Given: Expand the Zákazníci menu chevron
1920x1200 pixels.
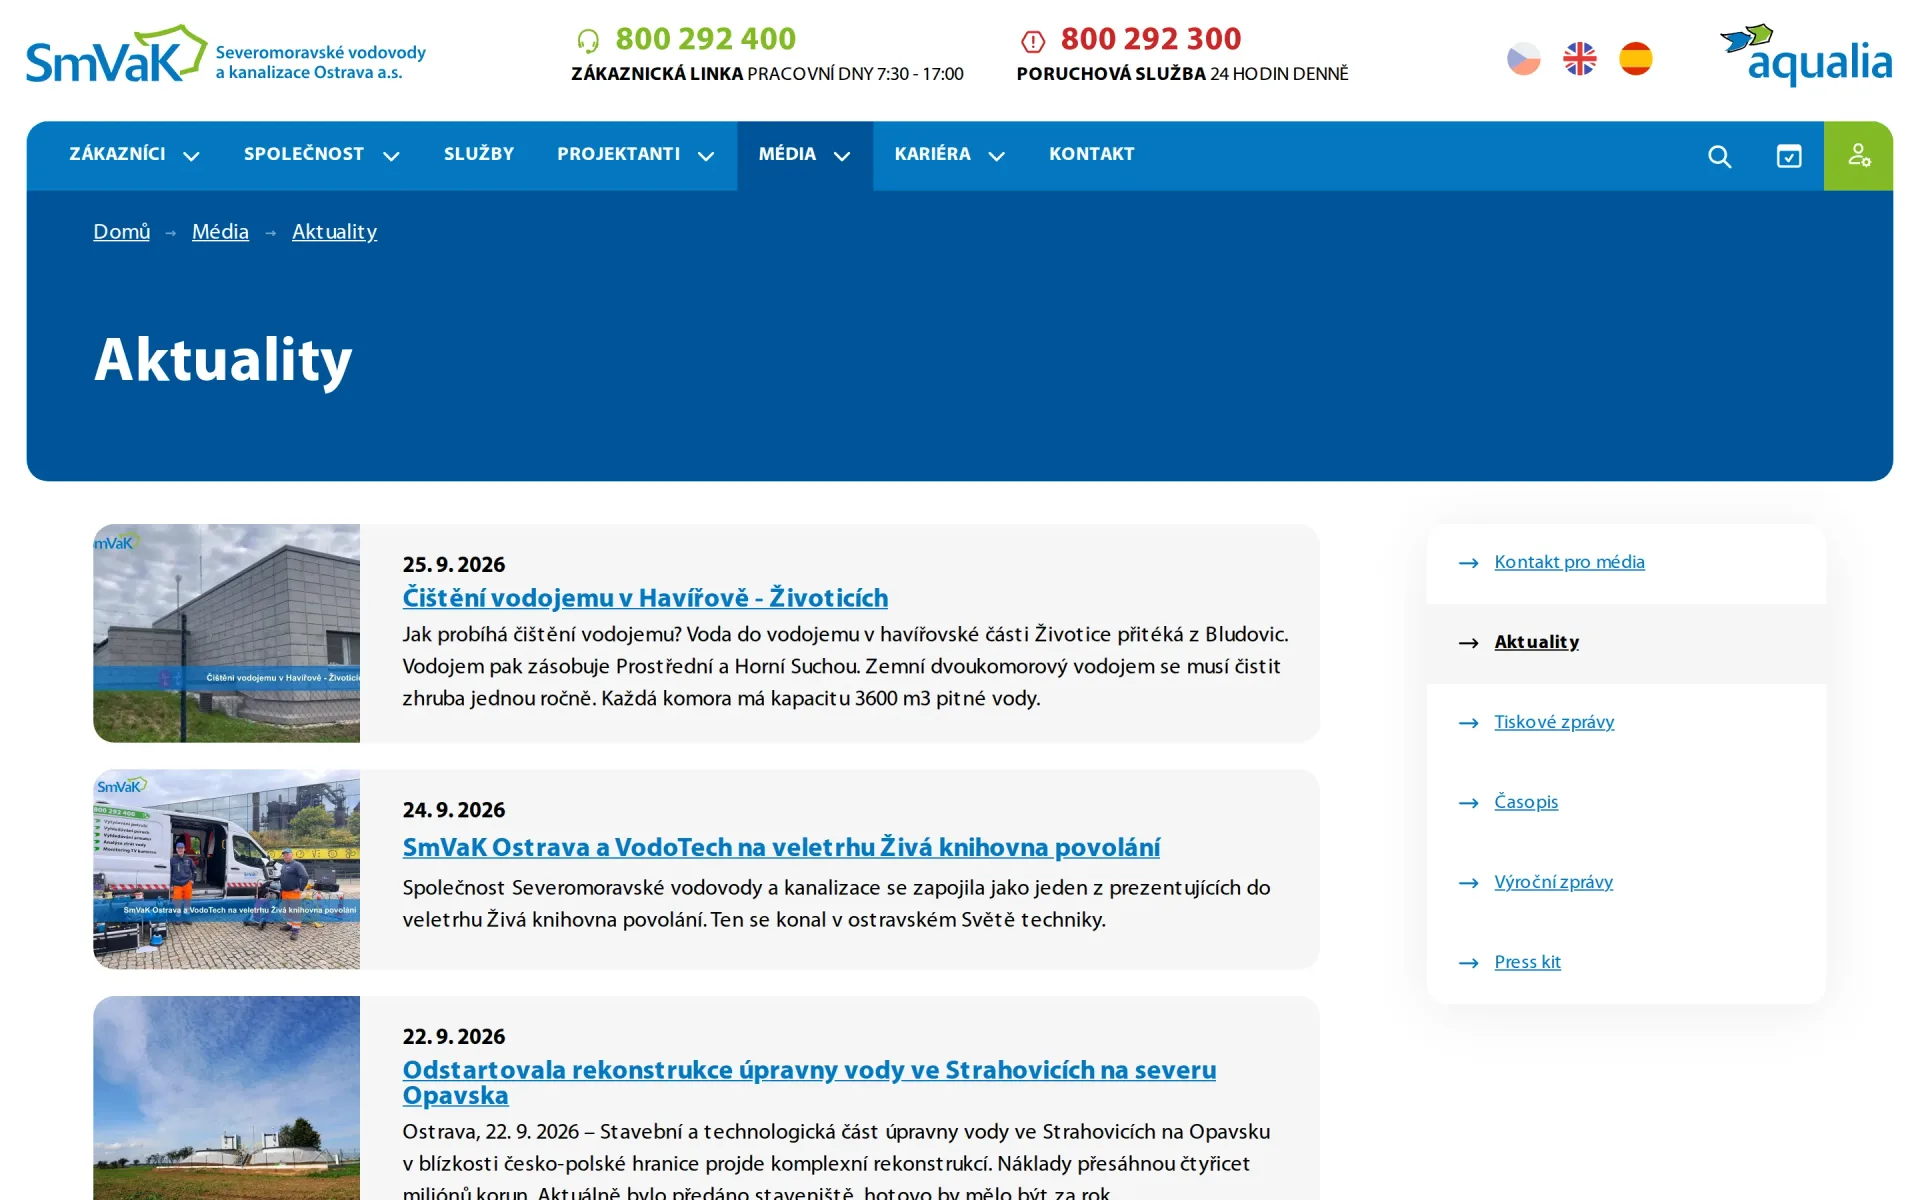Looking at the screenshot, I should pos(191,156).
